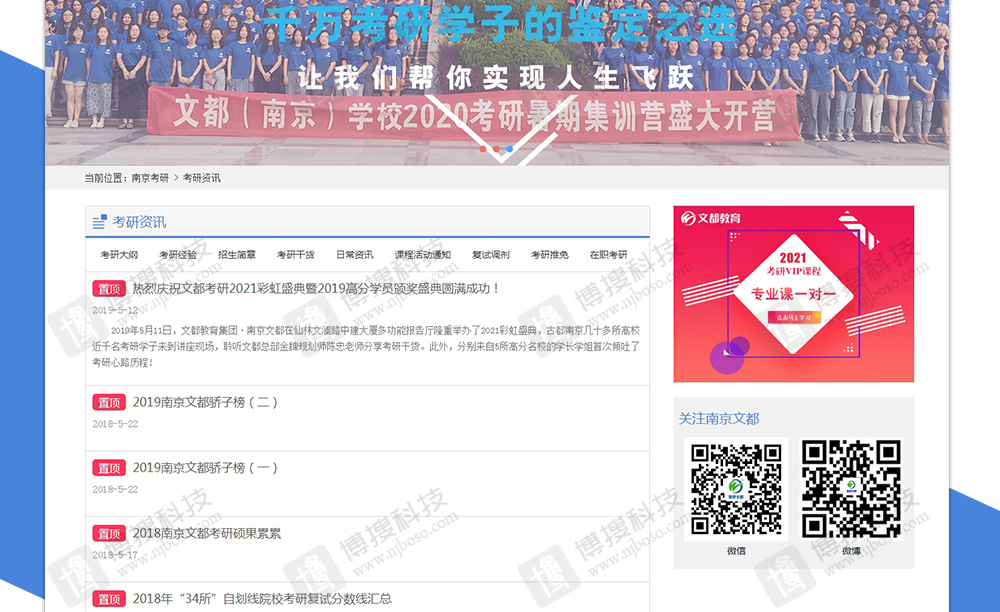Open the 微博 QR code image
The image size is (1000, 612).
tap(851, 489)
